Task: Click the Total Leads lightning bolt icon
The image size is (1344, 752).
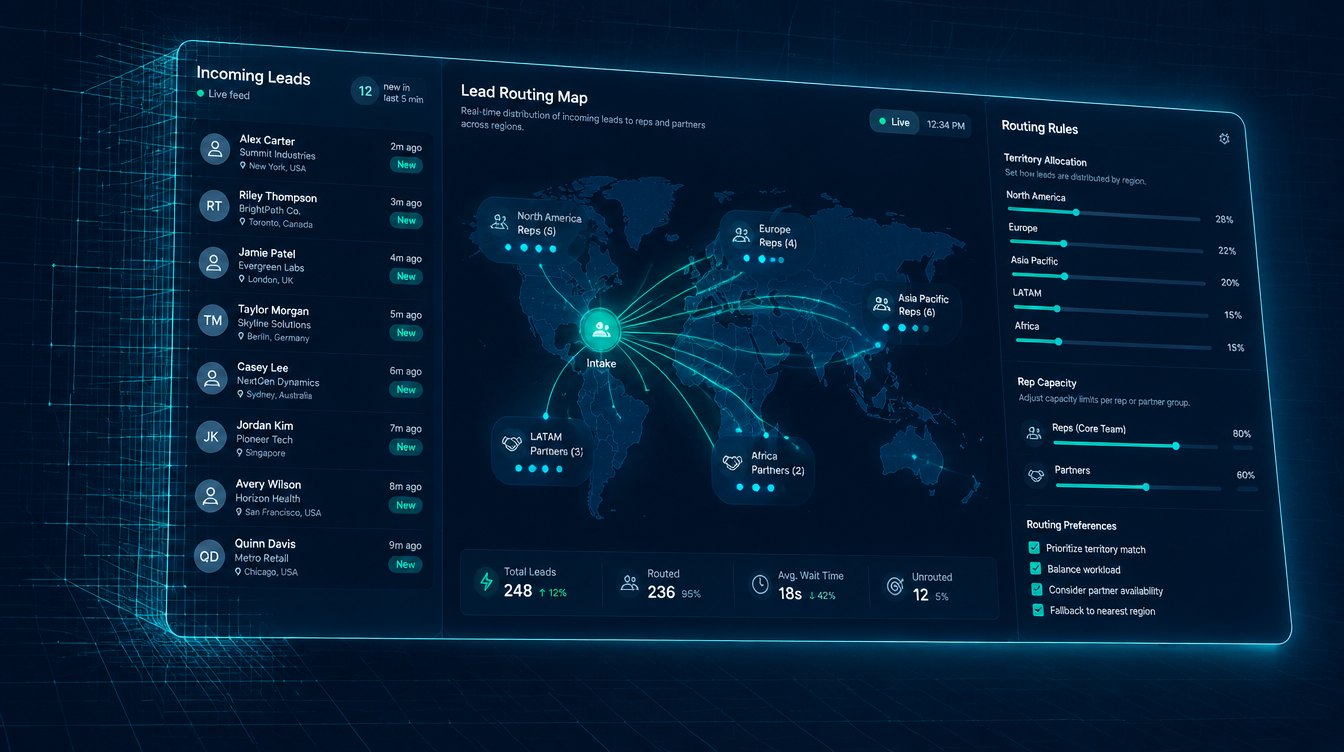Action: (486, 581)
